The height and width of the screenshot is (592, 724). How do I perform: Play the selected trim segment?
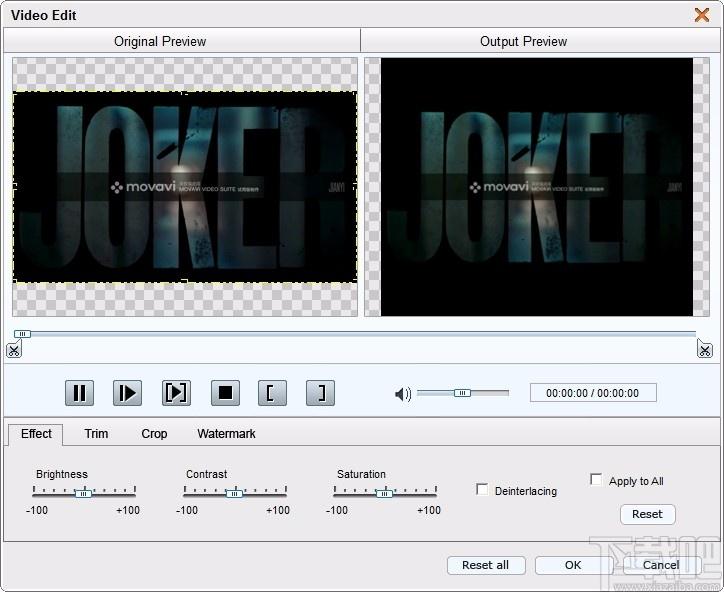click(176, 393)
